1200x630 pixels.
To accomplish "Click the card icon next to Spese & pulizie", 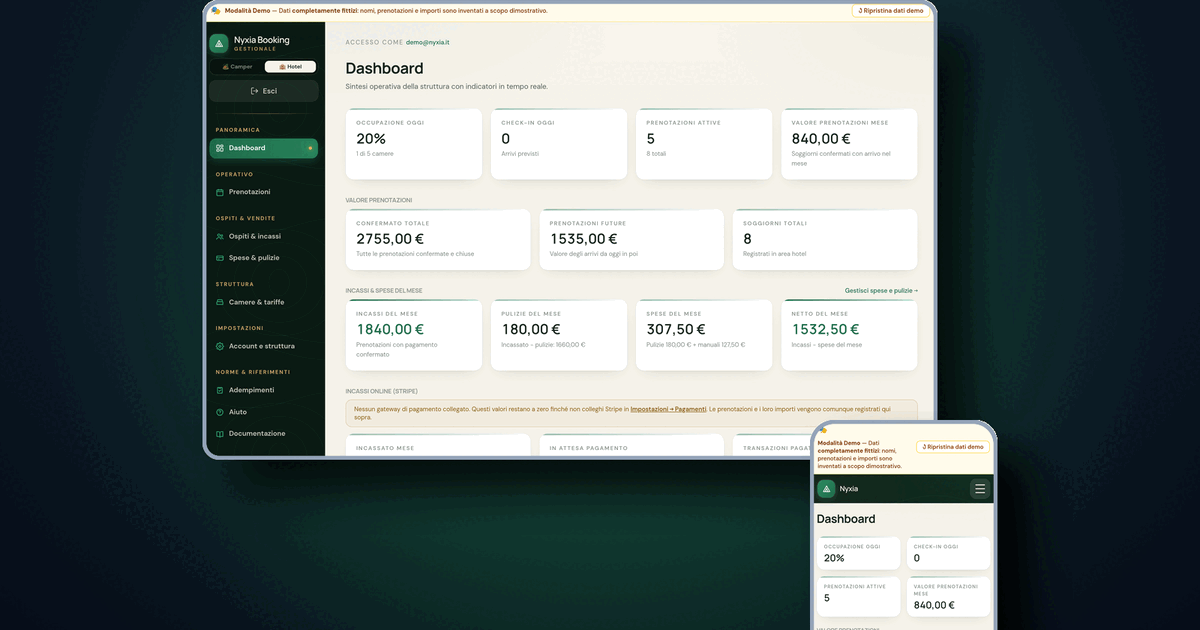I will pyautogui.click(x=220, y=258).
